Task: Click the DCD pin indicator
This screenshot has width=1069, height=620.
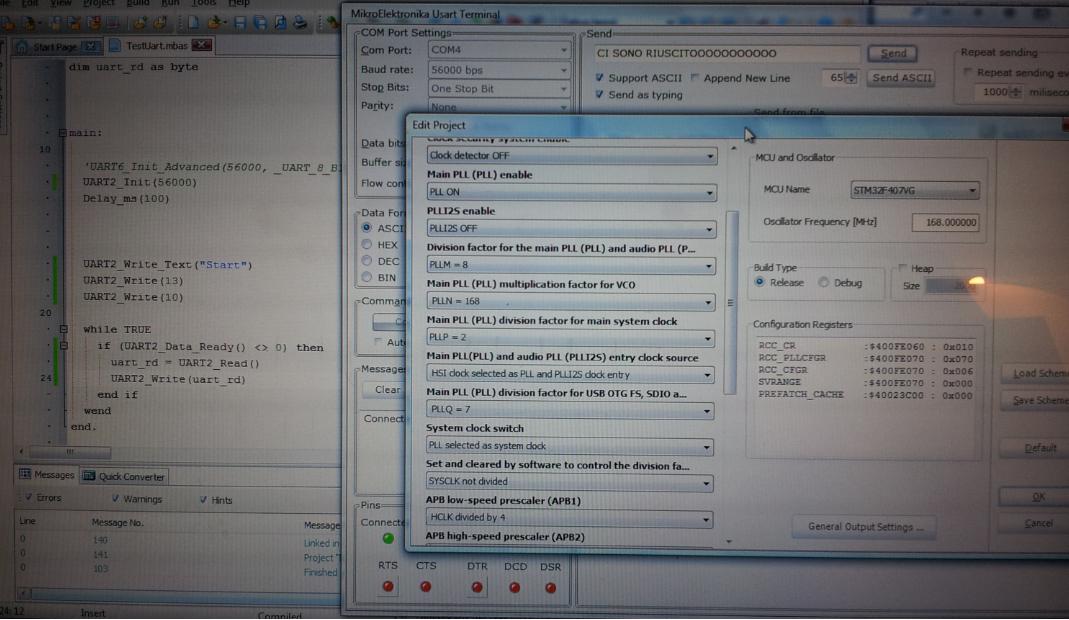Action: point(515,587)
